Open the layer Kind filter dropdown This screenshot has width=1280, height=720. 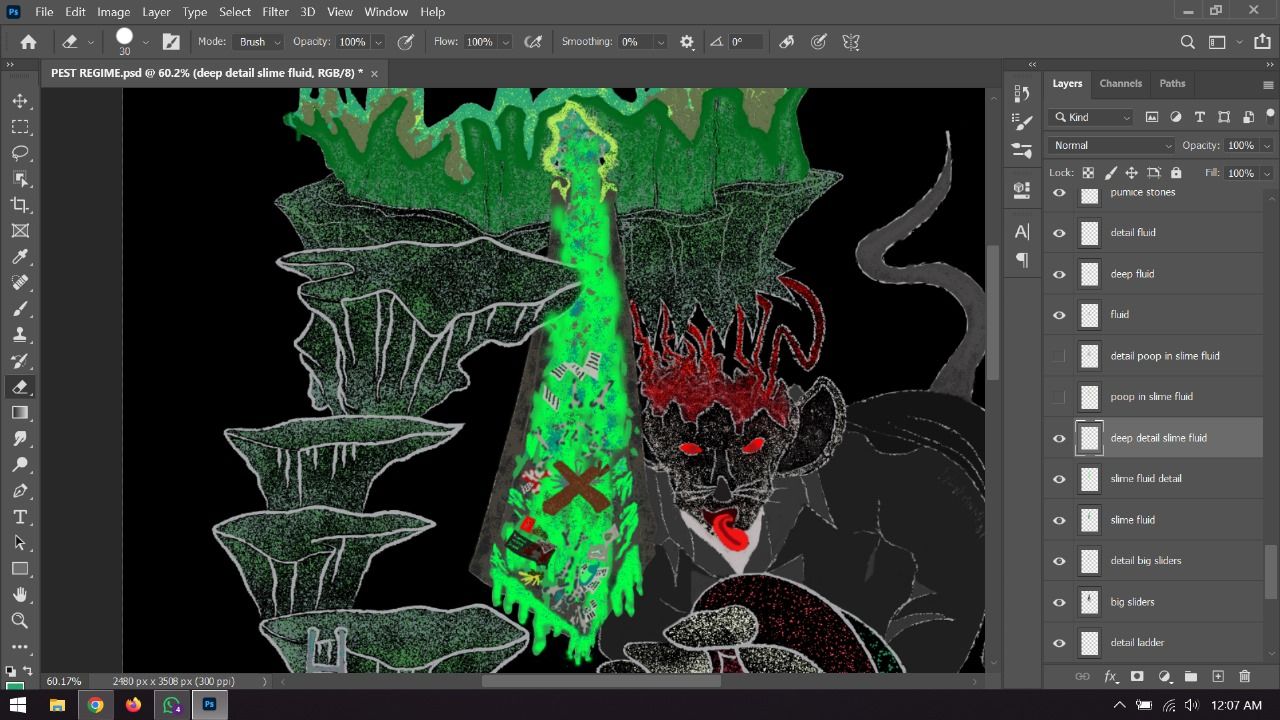pos(1091,117)
